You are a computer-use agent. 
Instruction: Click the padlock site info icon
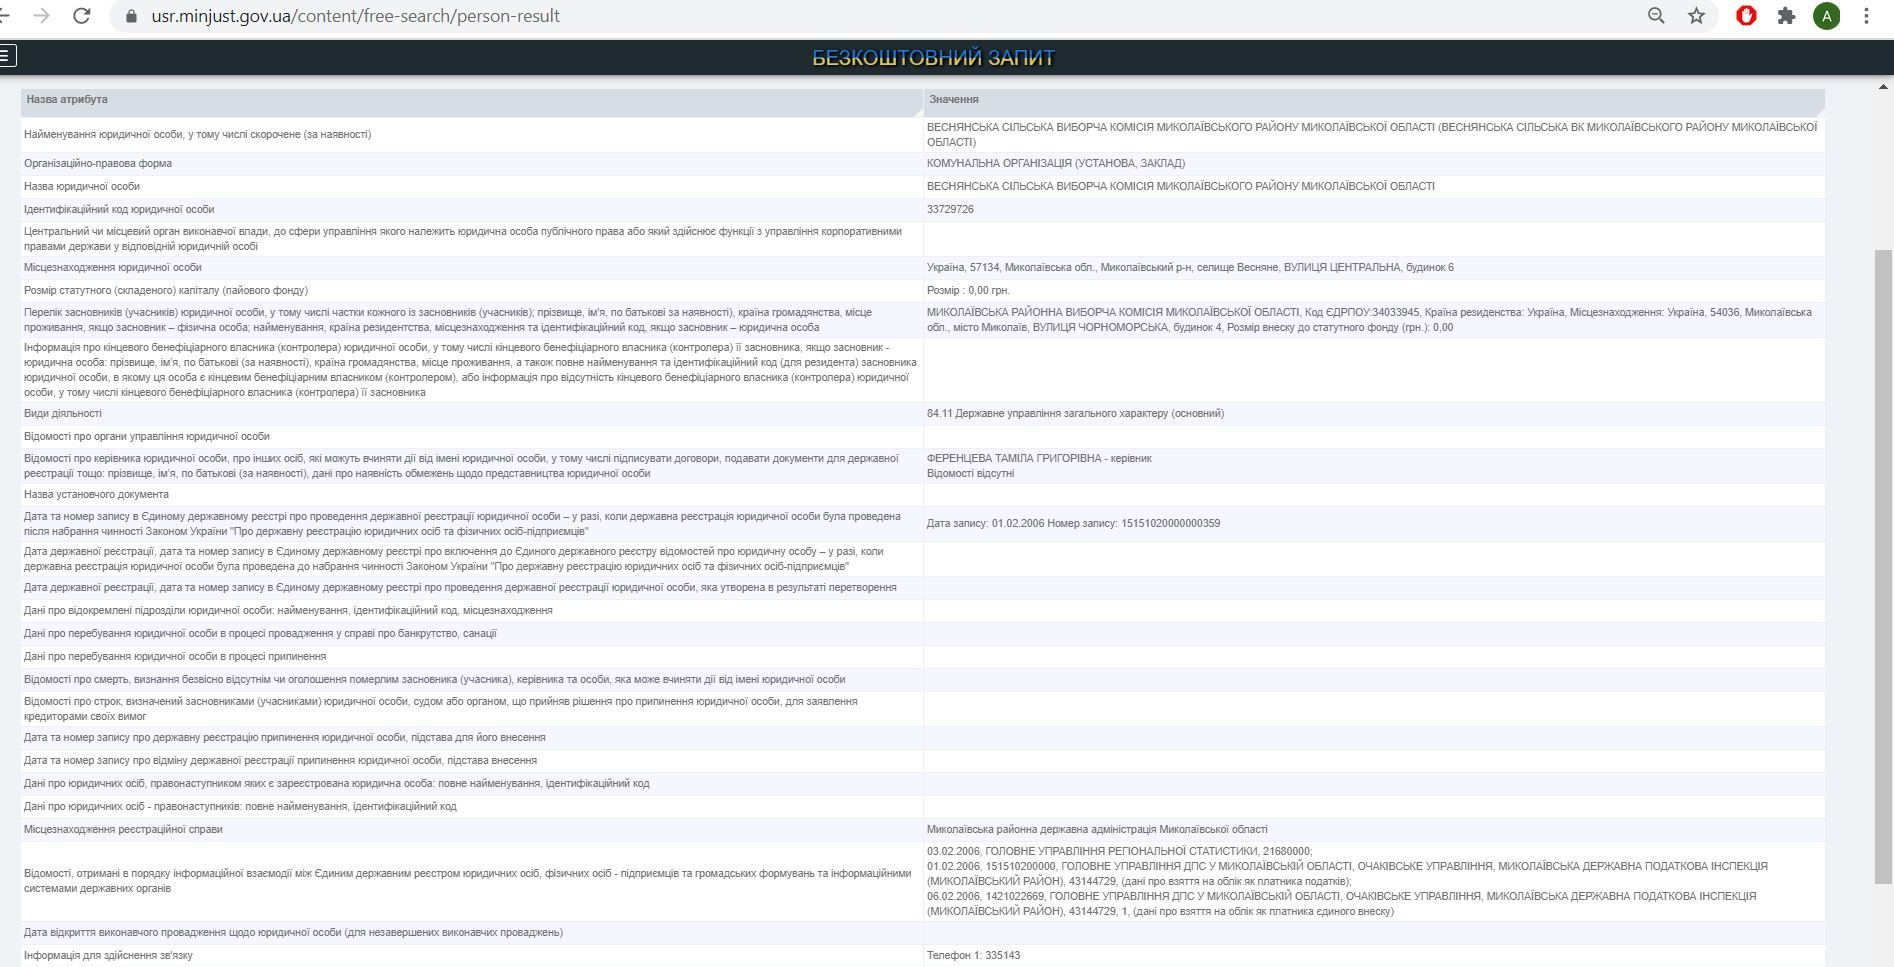130,16
